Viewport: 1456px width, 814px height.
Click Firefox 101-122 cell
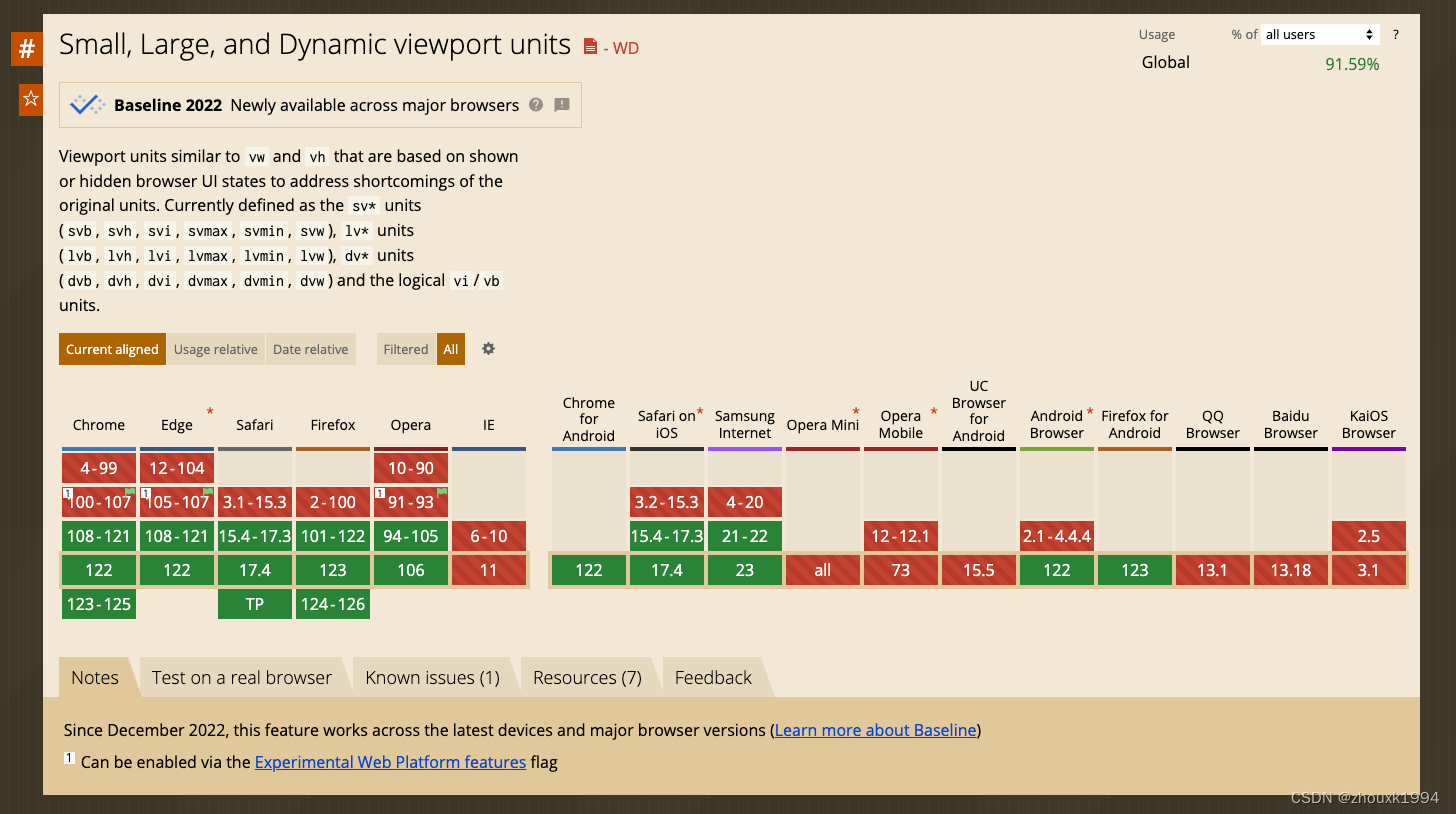(x=333, y=536)
